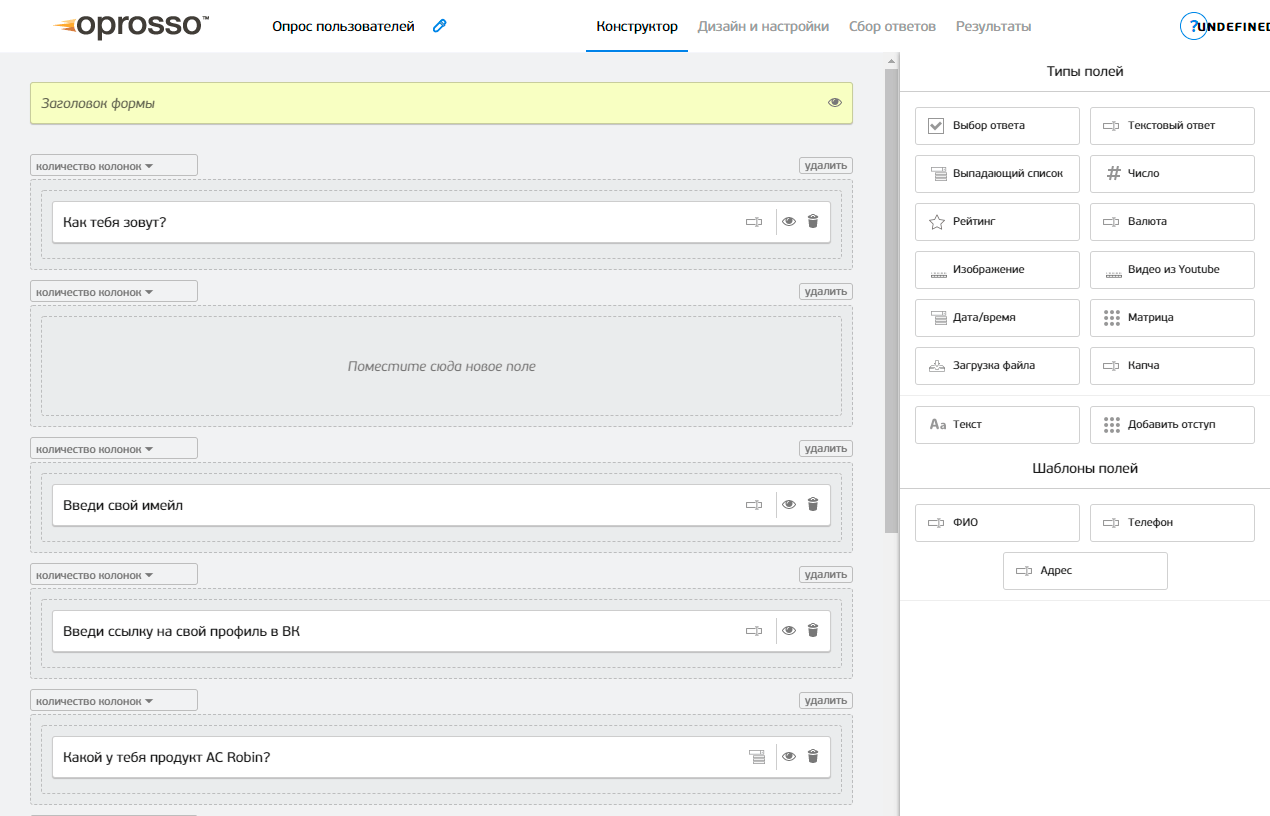Open 'количество колонок' dropdown above 'Как тебя зовут?'
1270x816 pixels.
(x=113, y=166)
